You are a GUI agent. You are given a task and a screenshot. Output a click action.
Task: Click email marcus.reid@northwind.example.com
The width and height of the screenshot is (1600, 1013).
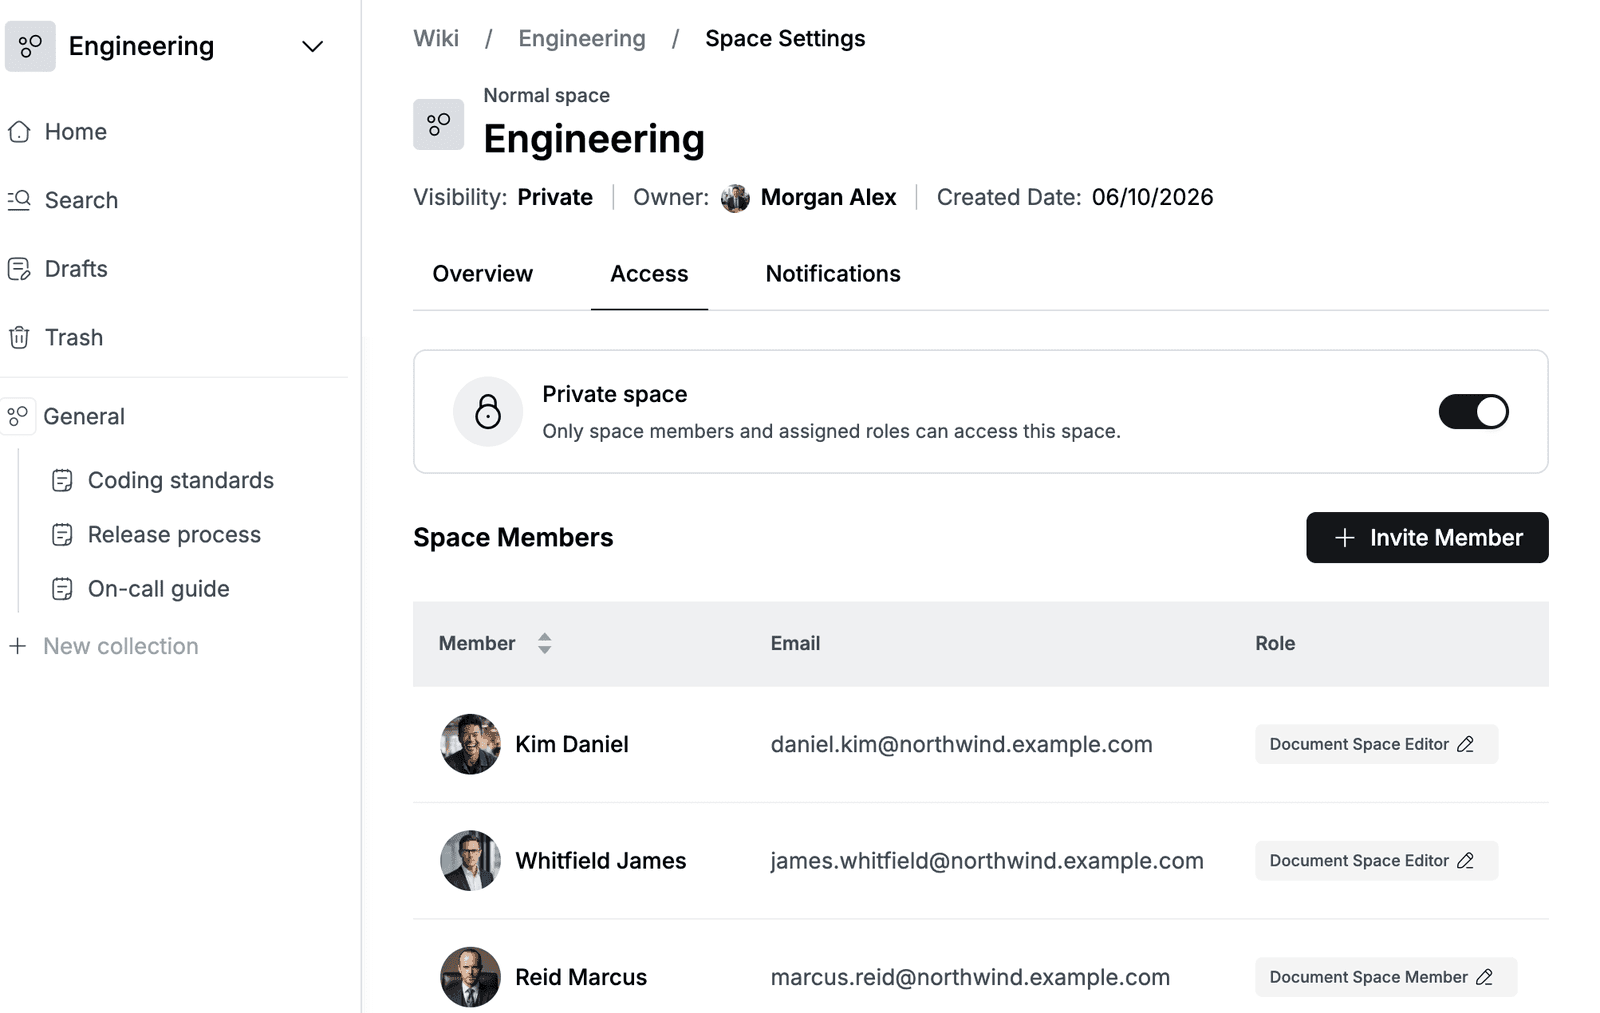pyautogui.click(x=970, y=978)
